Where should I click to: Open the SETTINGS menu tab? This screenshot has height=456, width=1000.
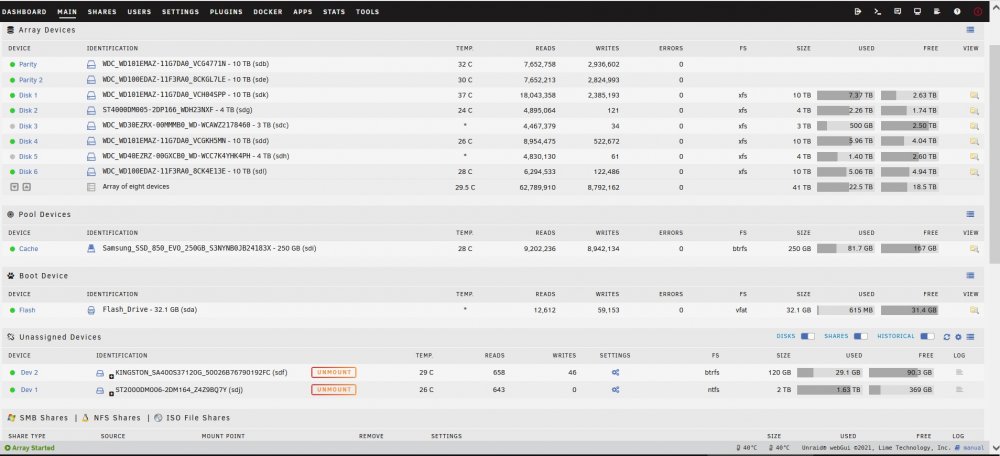[180, 11]
